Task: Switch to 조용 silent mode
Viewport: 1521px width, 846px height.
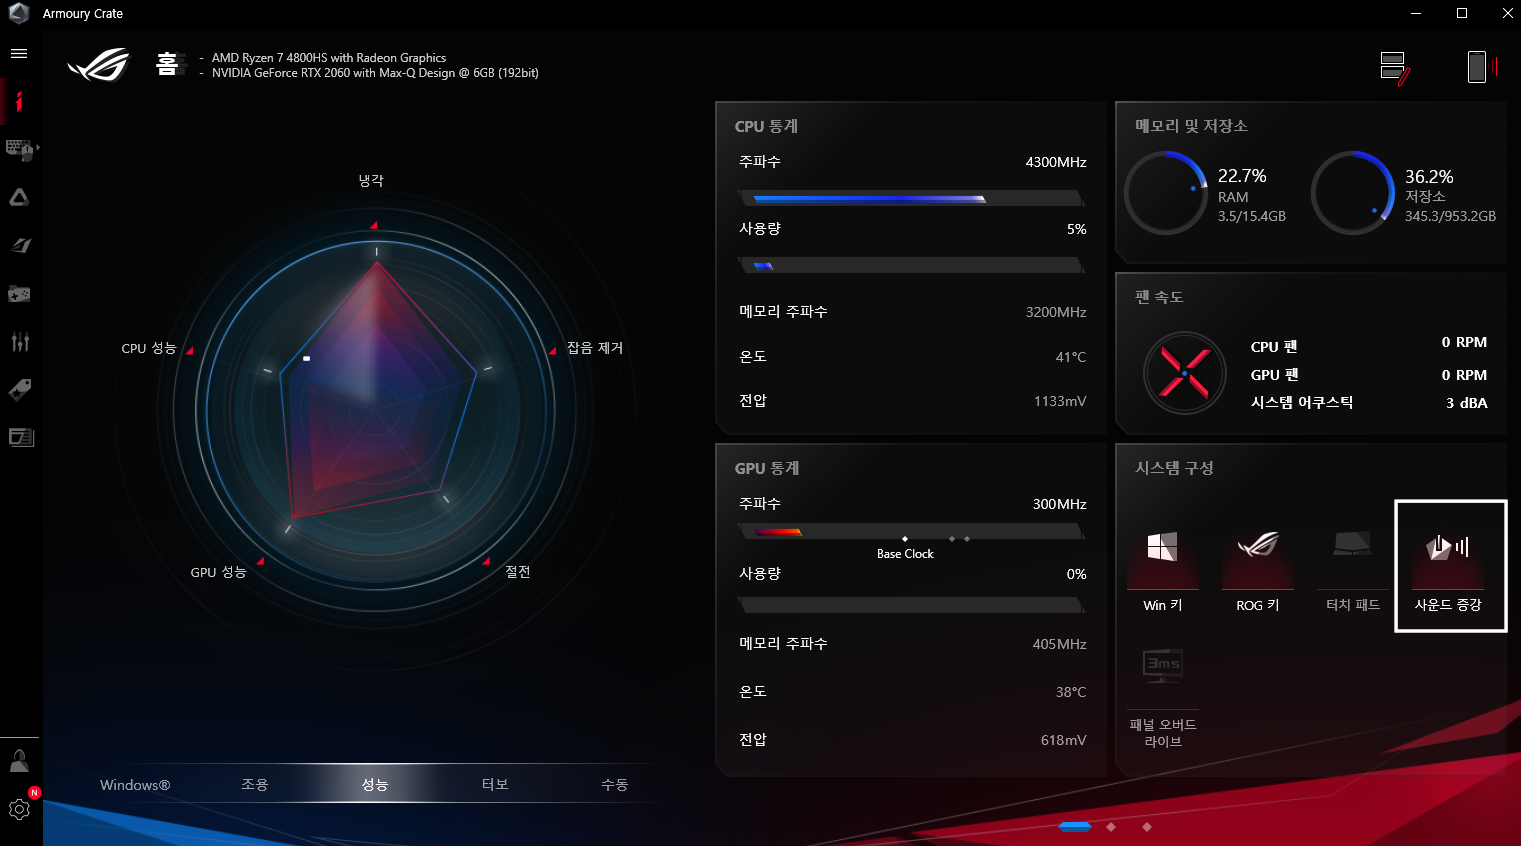Action: click(255, 785)
